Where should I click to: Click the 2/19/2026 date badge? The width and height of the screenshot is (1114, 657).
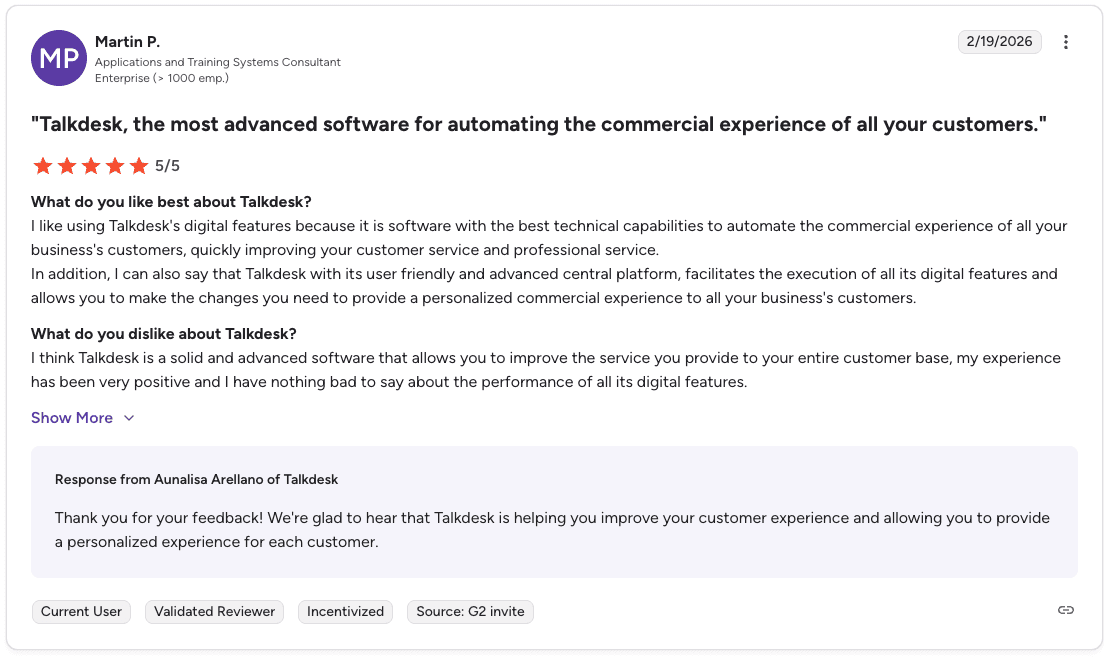[1000, 42]
